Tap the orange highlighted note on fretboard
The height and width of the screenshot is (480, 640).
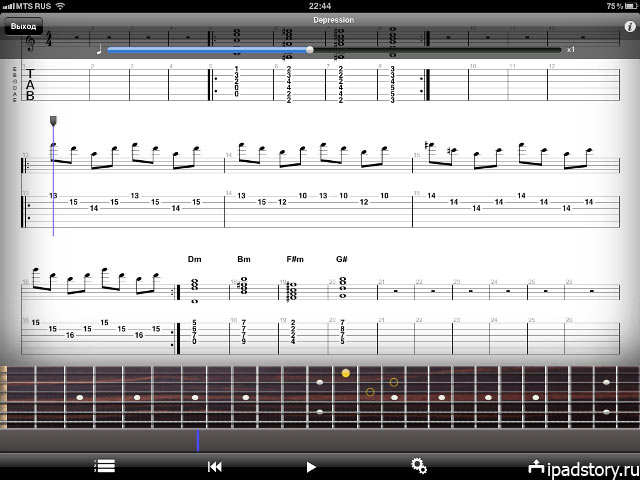pyautogui.click(x=346, y=373)
